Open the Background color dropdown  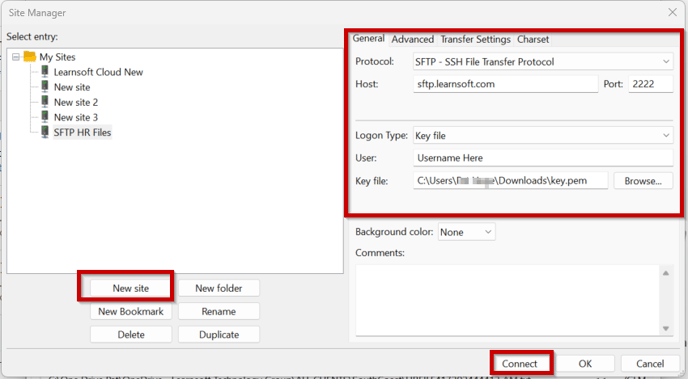tap(466, 232)
